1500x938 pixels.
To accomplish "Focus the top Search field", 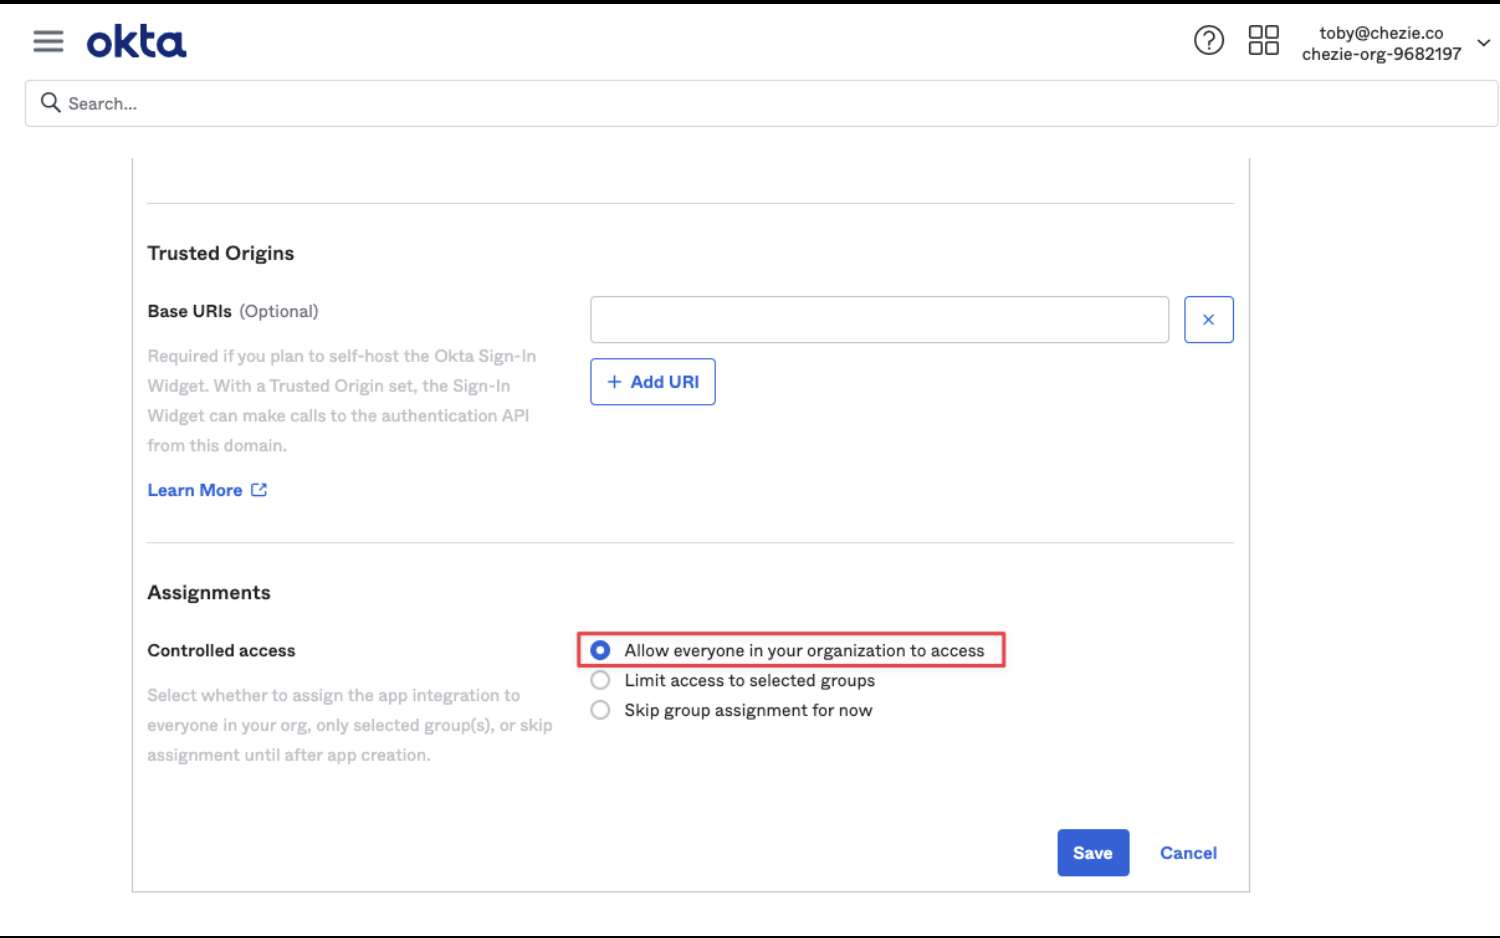I will tap(760, 104).
